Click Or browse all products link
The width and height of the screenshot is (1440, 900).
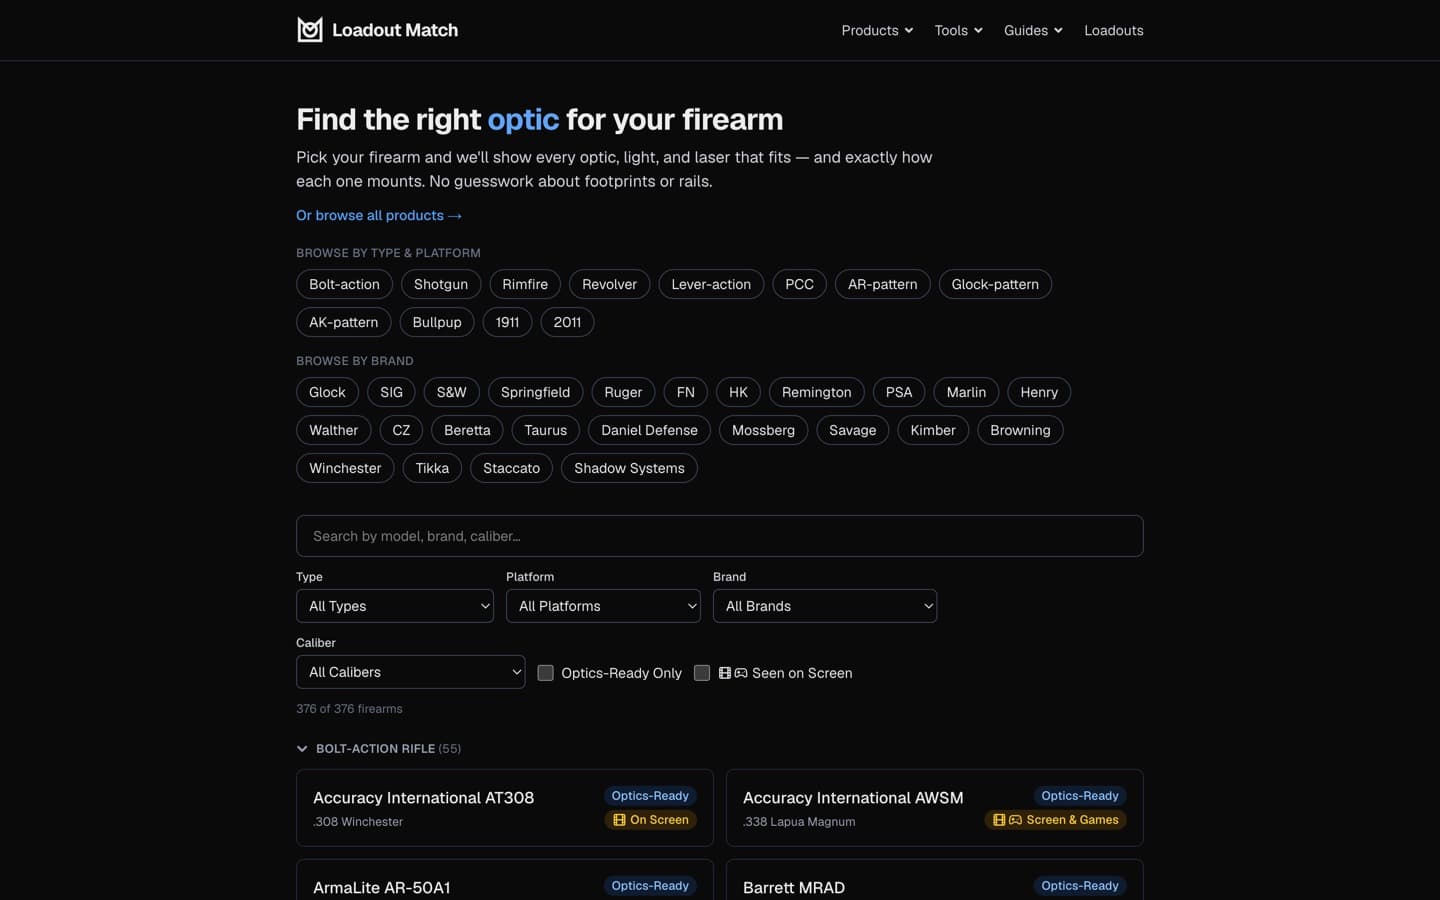pyautogui.click(x=379, y=215)
